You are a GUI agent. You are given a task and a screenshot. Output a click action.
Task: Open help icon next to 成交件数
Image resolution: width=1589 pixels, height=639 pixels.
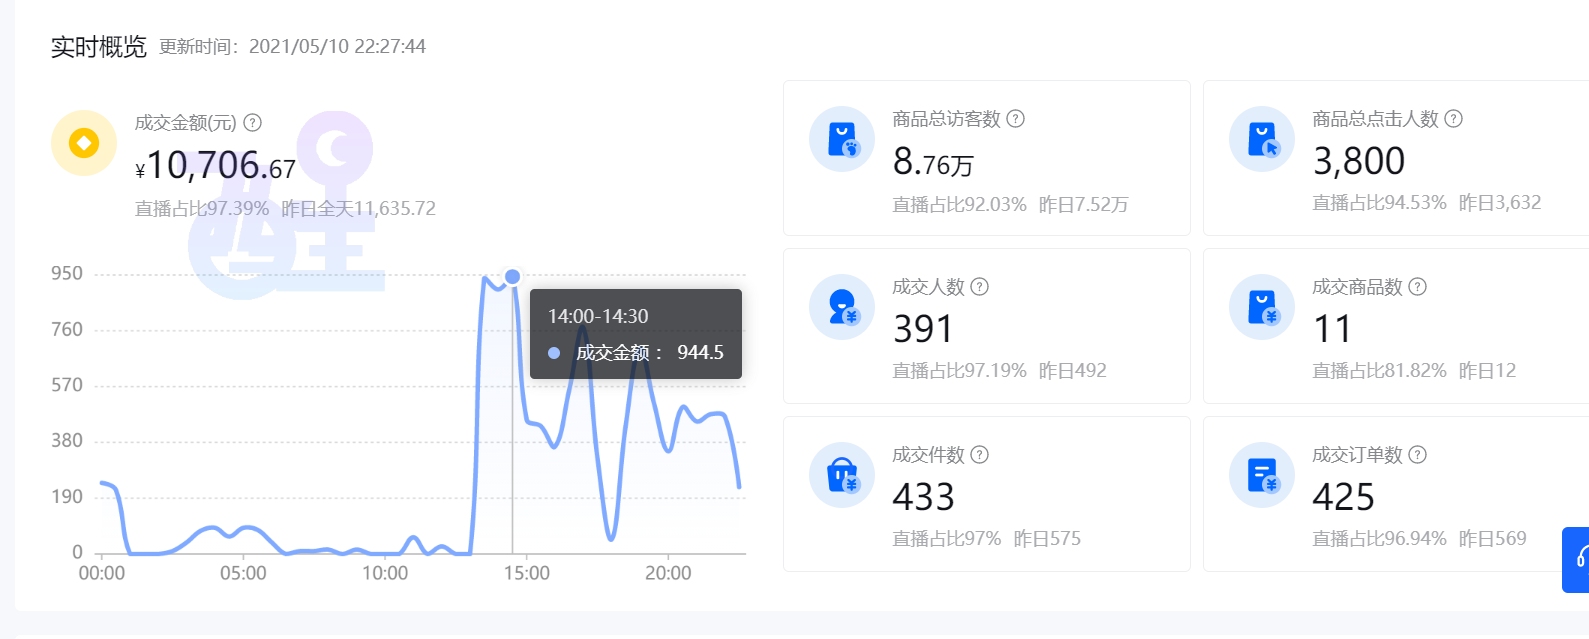click(x=980, y=455)
